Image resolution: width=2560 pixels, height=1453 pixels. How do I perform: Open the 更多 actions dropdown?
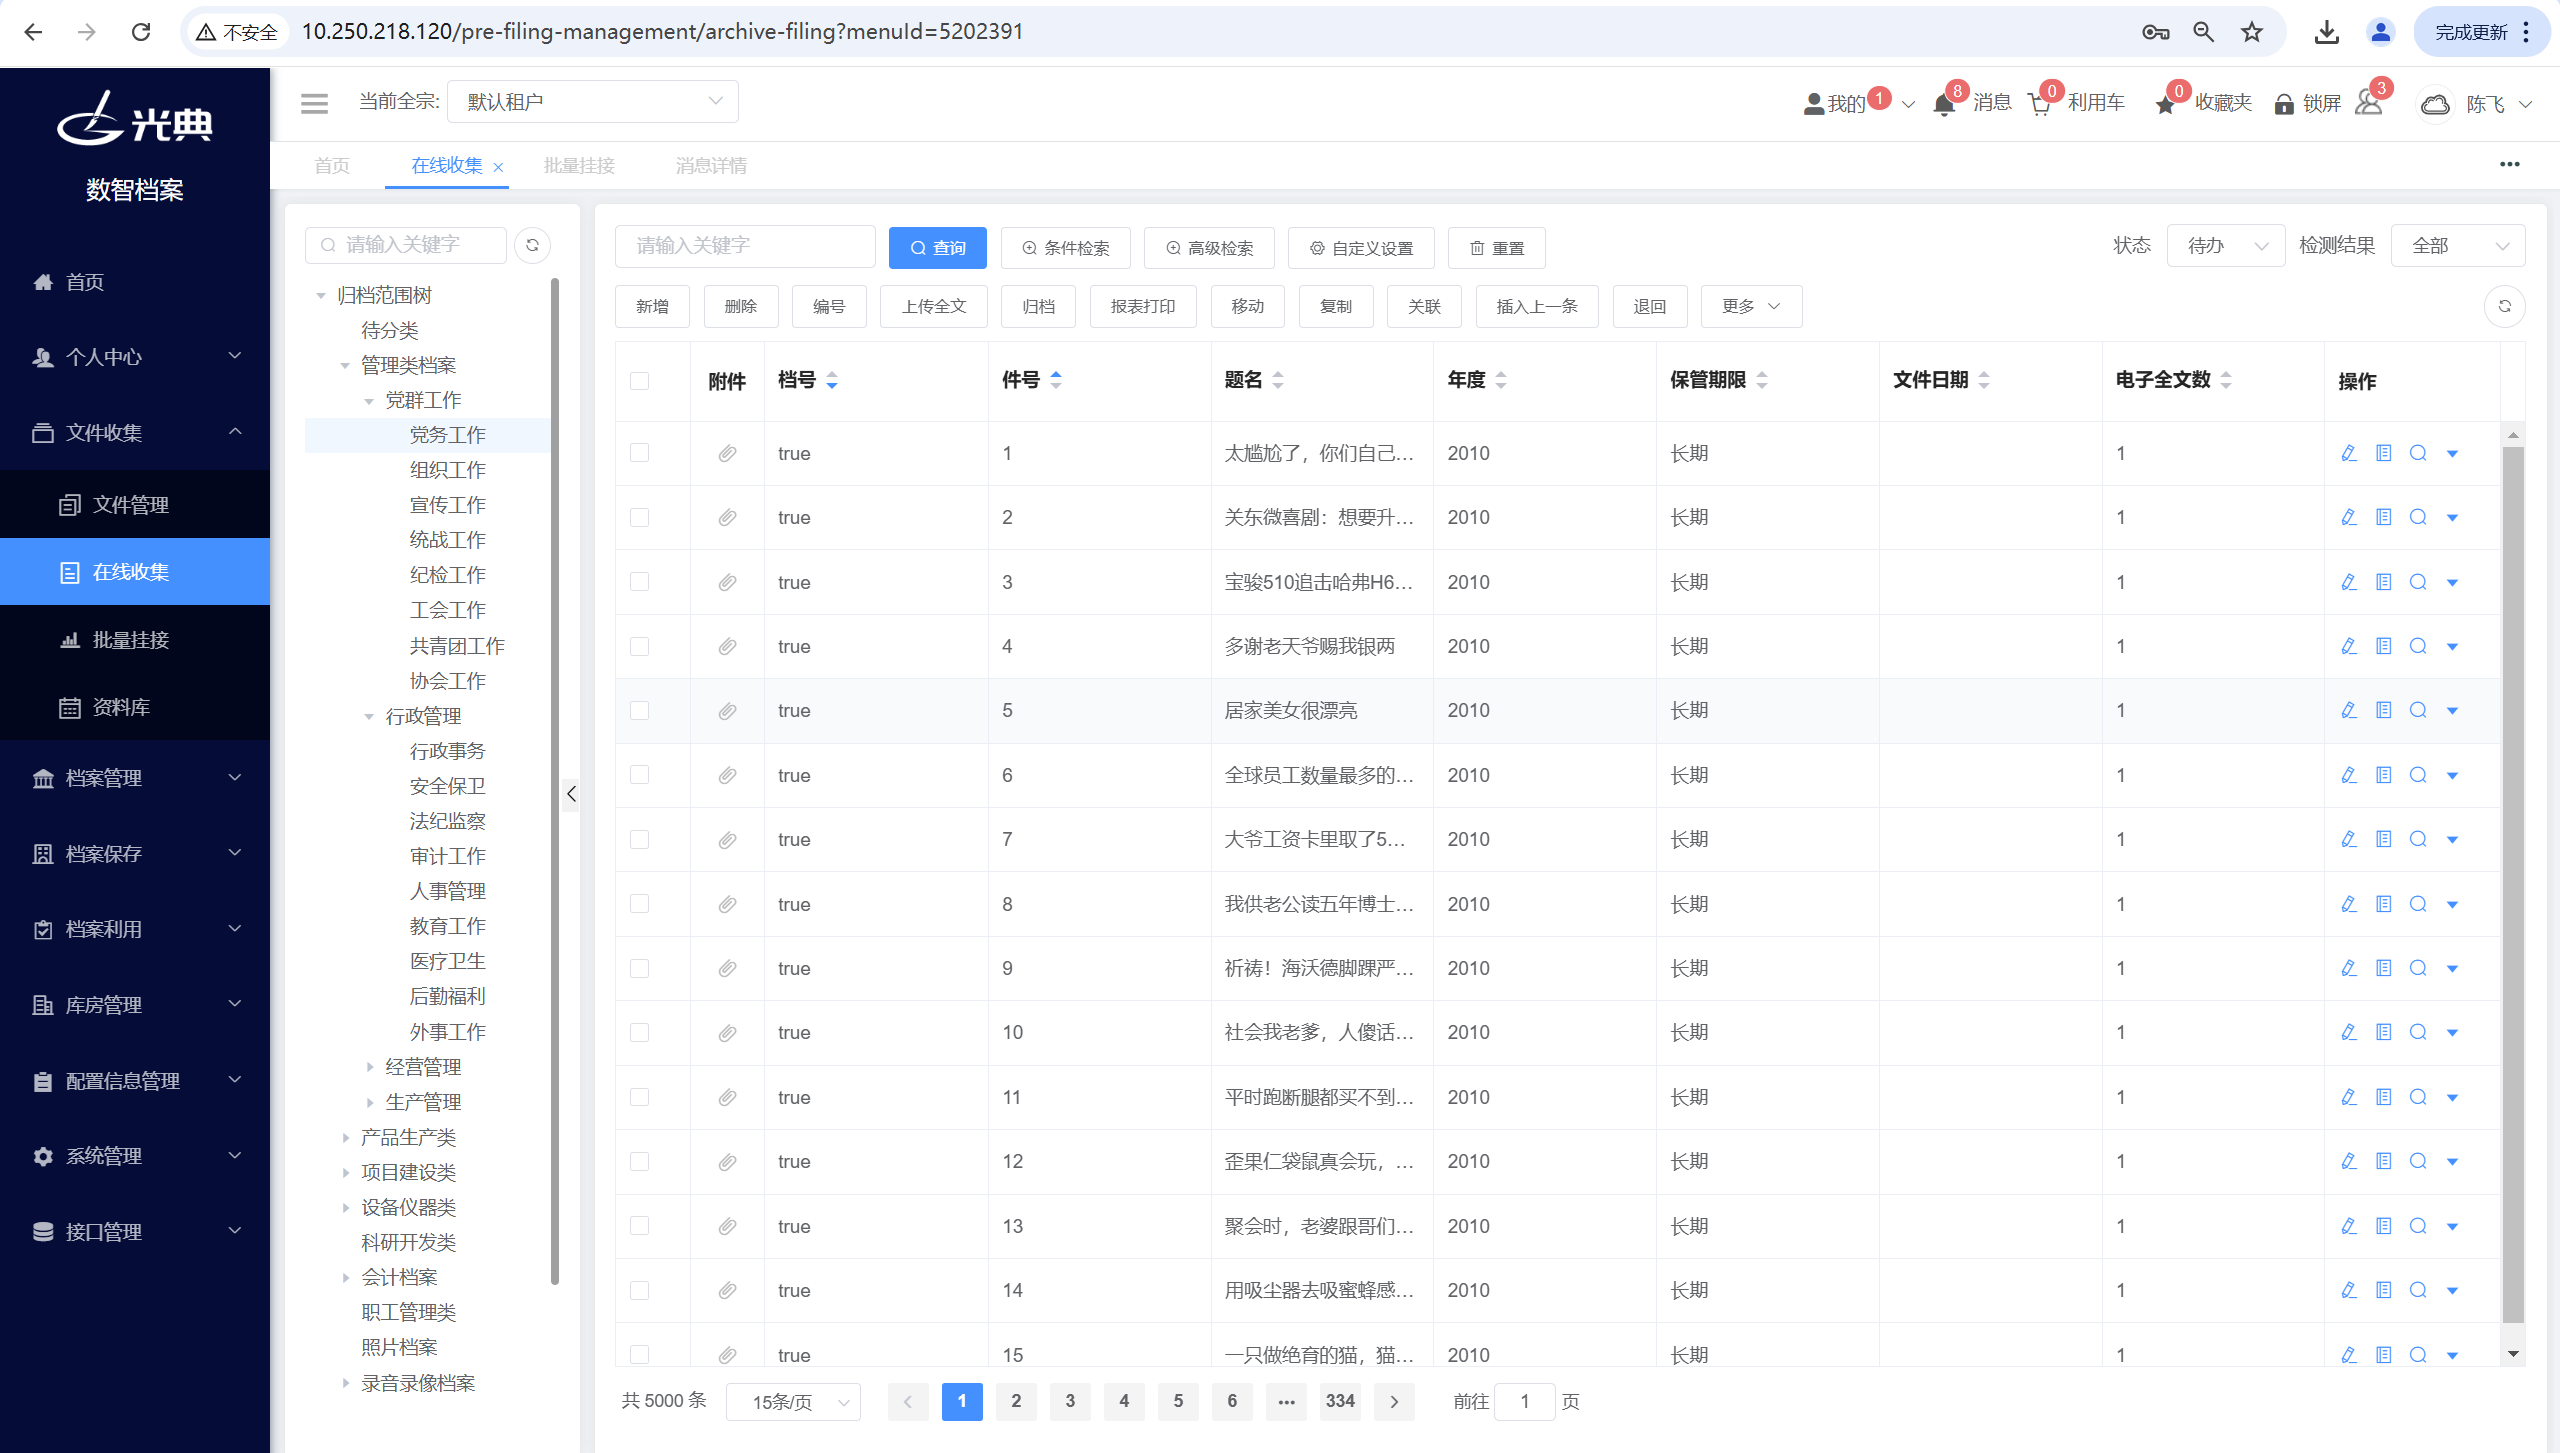click(1751, 306)
